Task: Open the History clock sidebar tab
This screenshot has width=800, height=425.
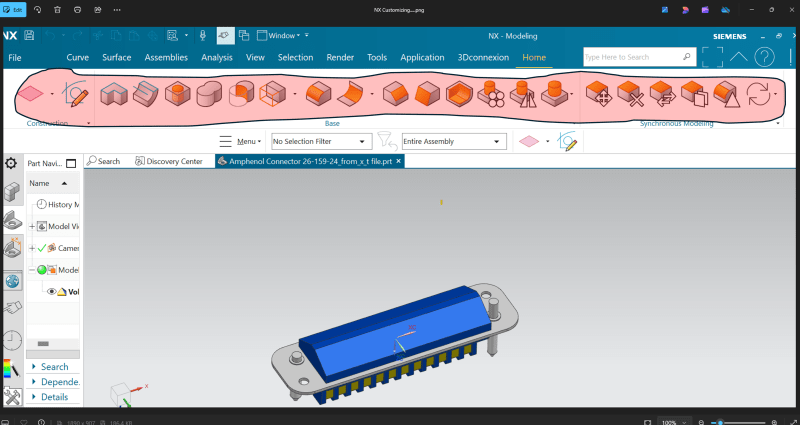Action: point(12,340)
